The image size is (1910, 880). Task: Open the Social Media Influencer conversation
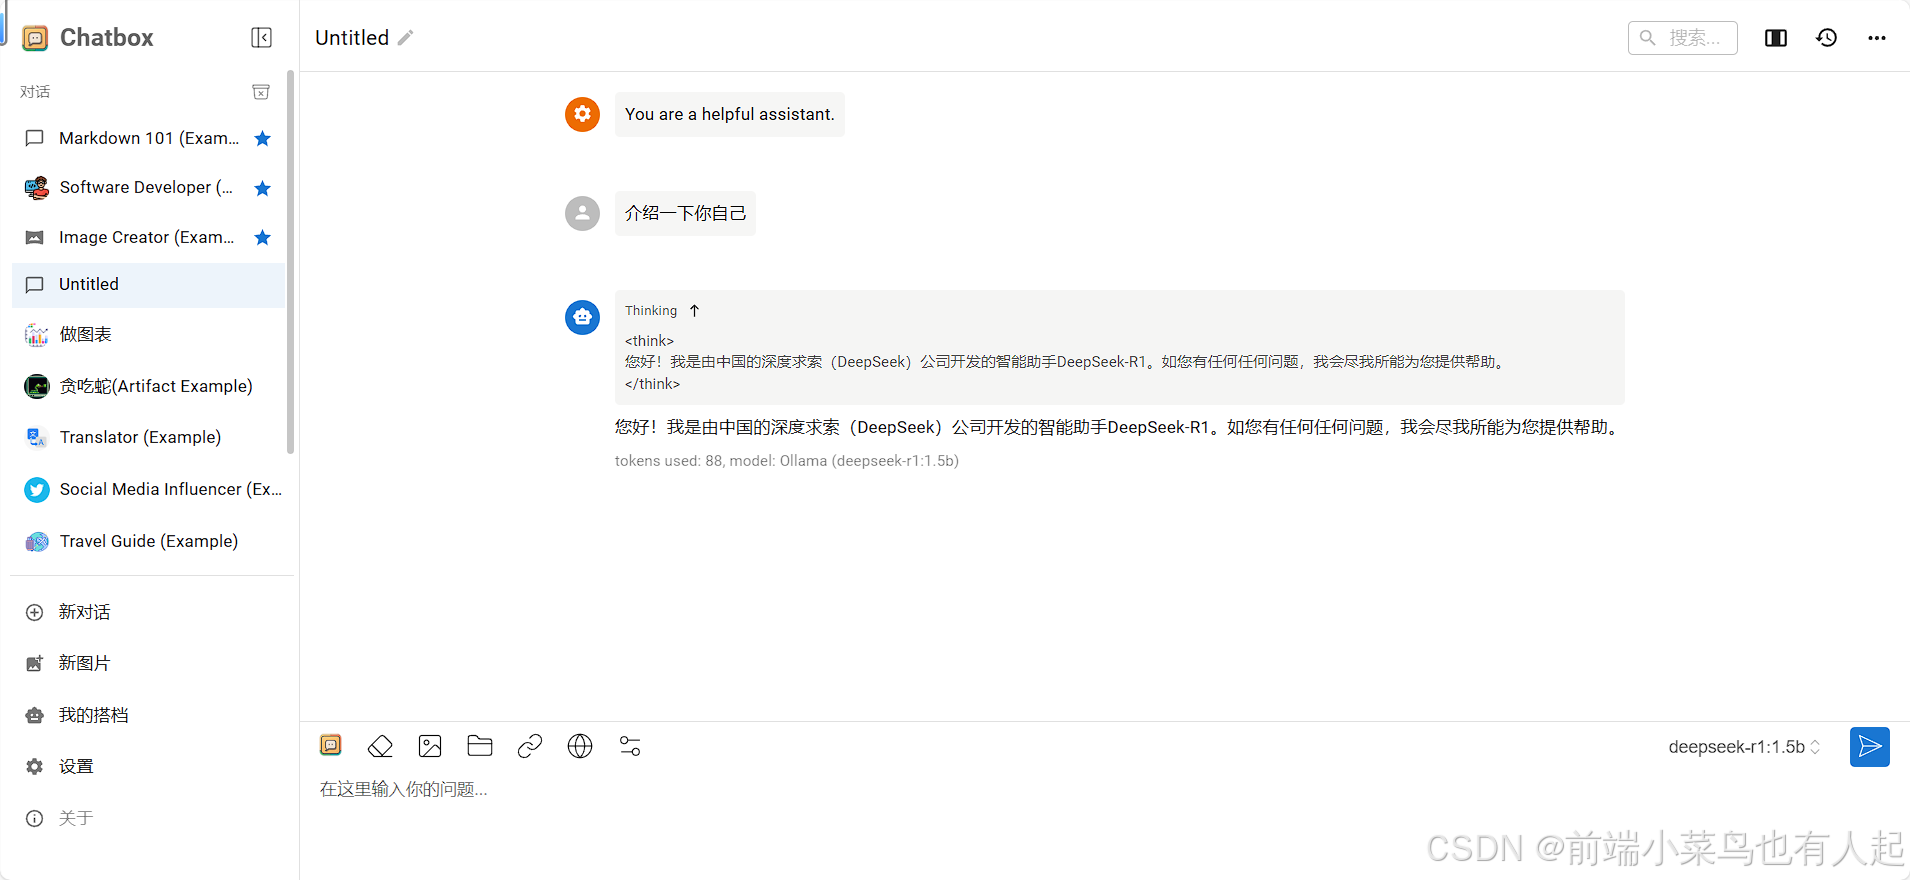[149, 489]
